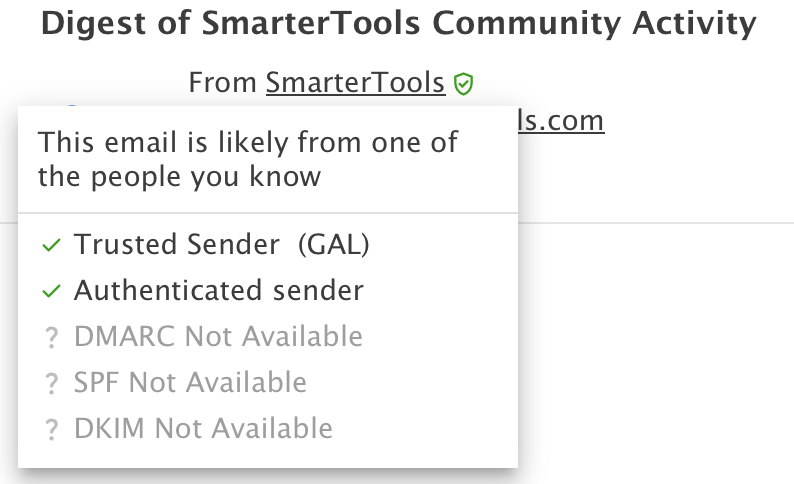The height and width of the screenshot is (484, 794).
Task: Click the question mark beside DKIM
Action: 52,431
